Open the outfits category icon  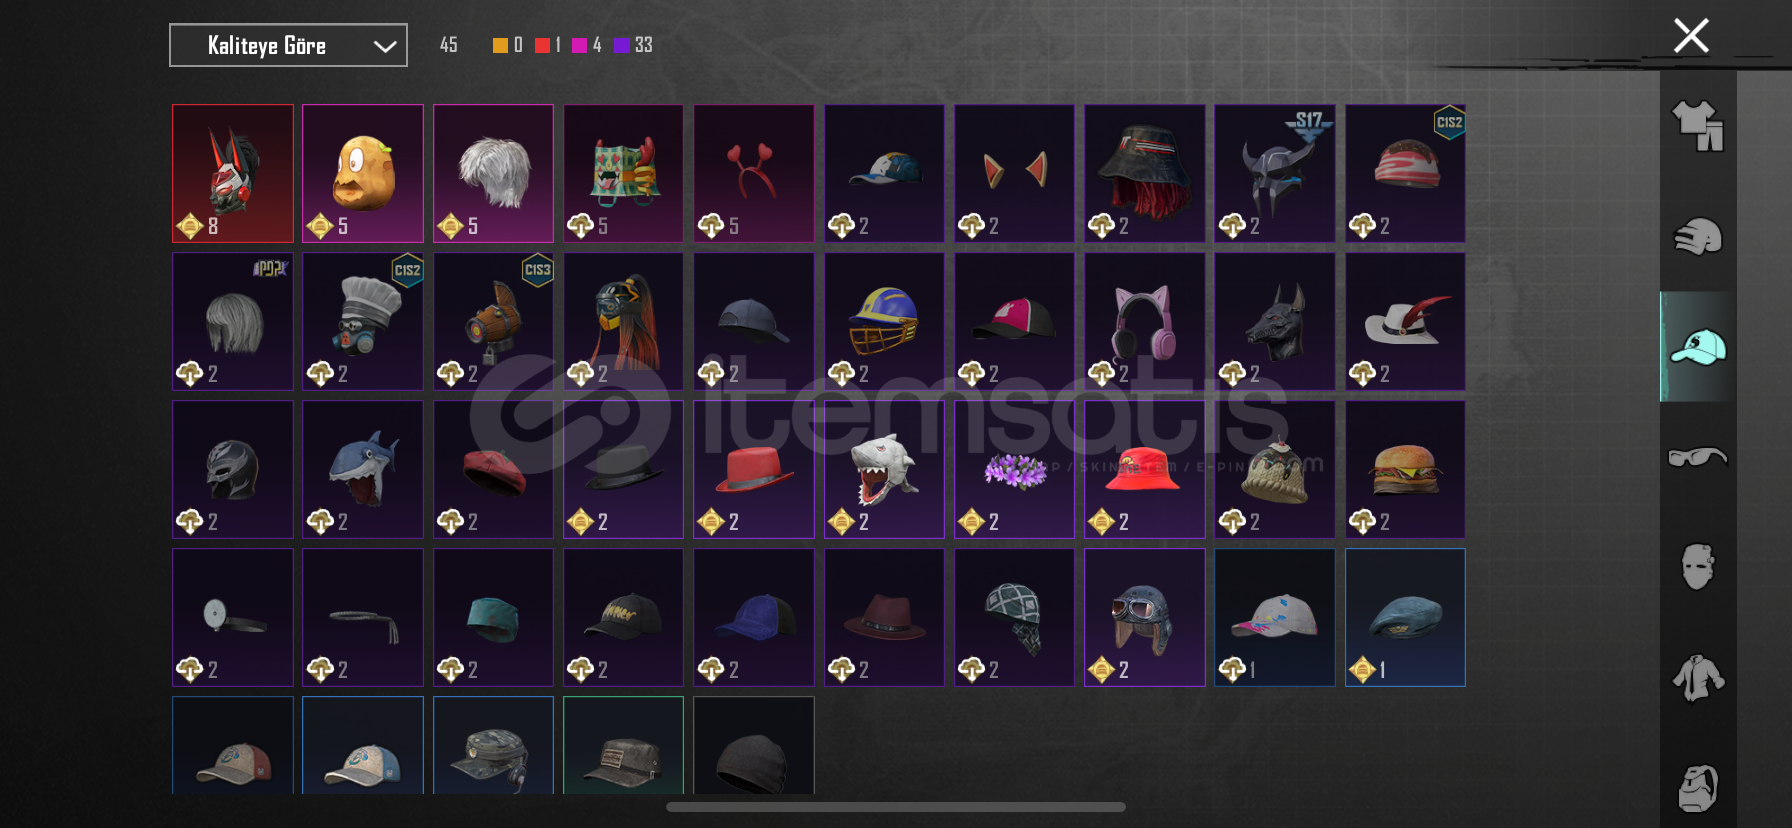tap(1698, 126)
